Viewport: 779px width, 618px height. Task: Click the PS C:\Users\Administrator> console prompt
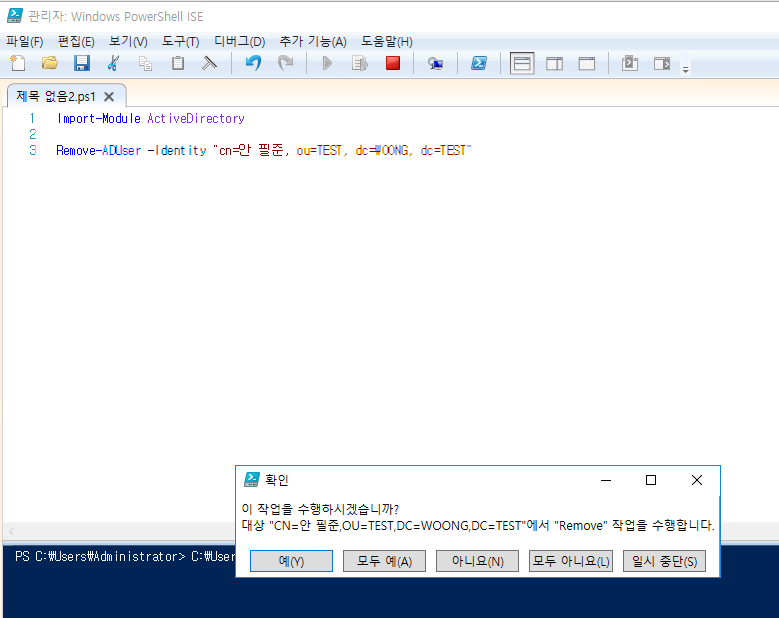tap(100, 556)
